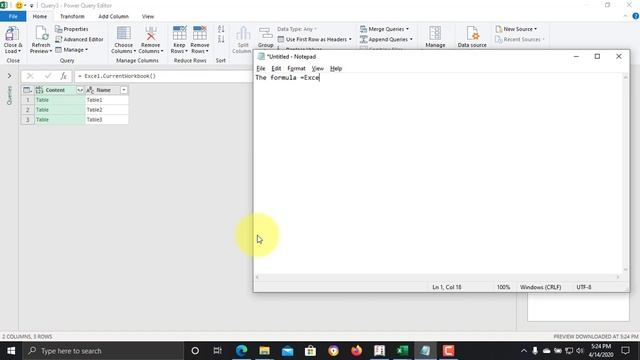Show hidden system tray icons

coord(524,351)
